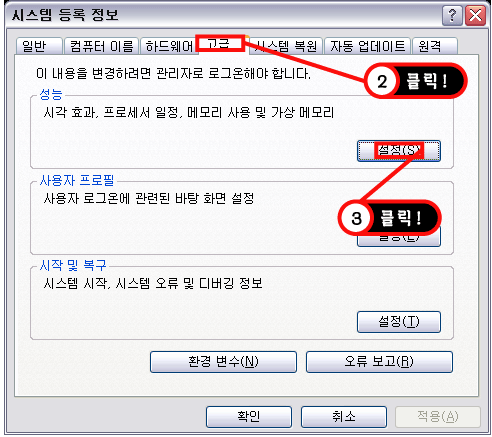
Task: Open the 자동 업데이트 tab
Action: 367,46
